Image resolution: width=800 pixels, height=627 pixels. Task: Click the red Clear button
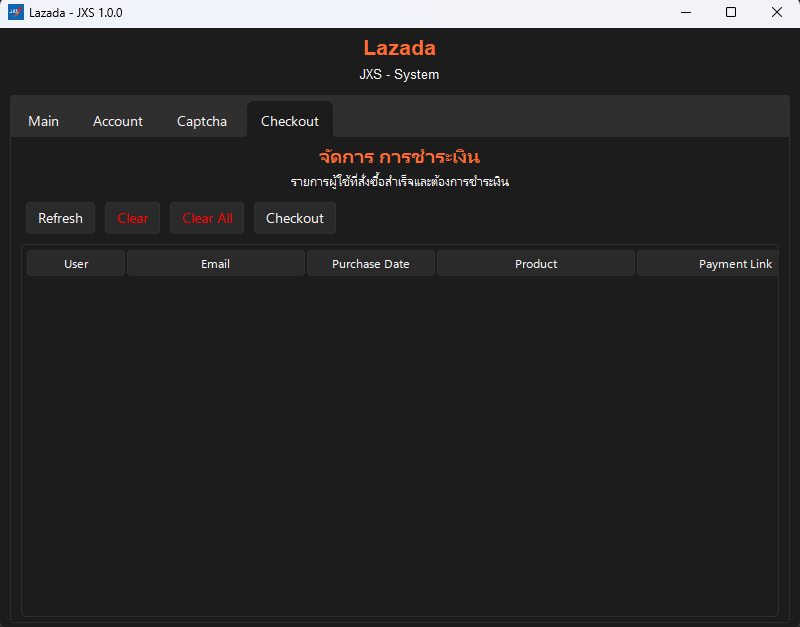(x=133, y=218)
